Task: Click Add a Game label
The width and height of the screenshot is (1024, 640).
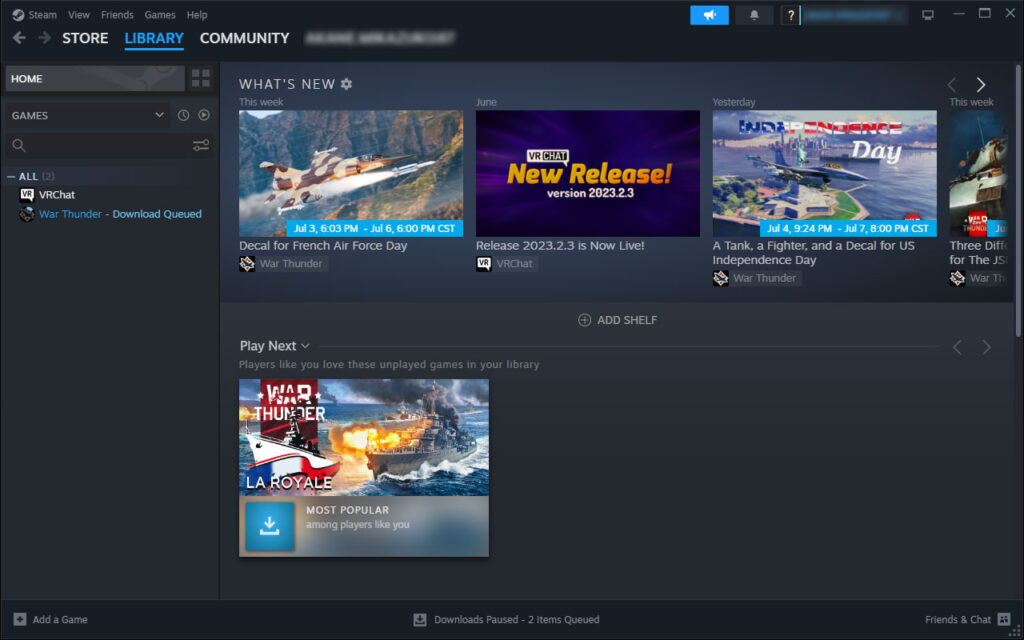Action: [60, 619]
